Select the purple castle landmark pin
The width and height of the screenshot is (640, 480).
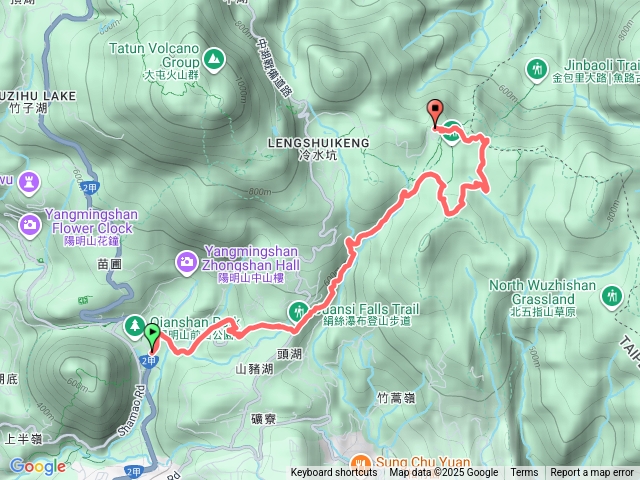click(29, 183)
